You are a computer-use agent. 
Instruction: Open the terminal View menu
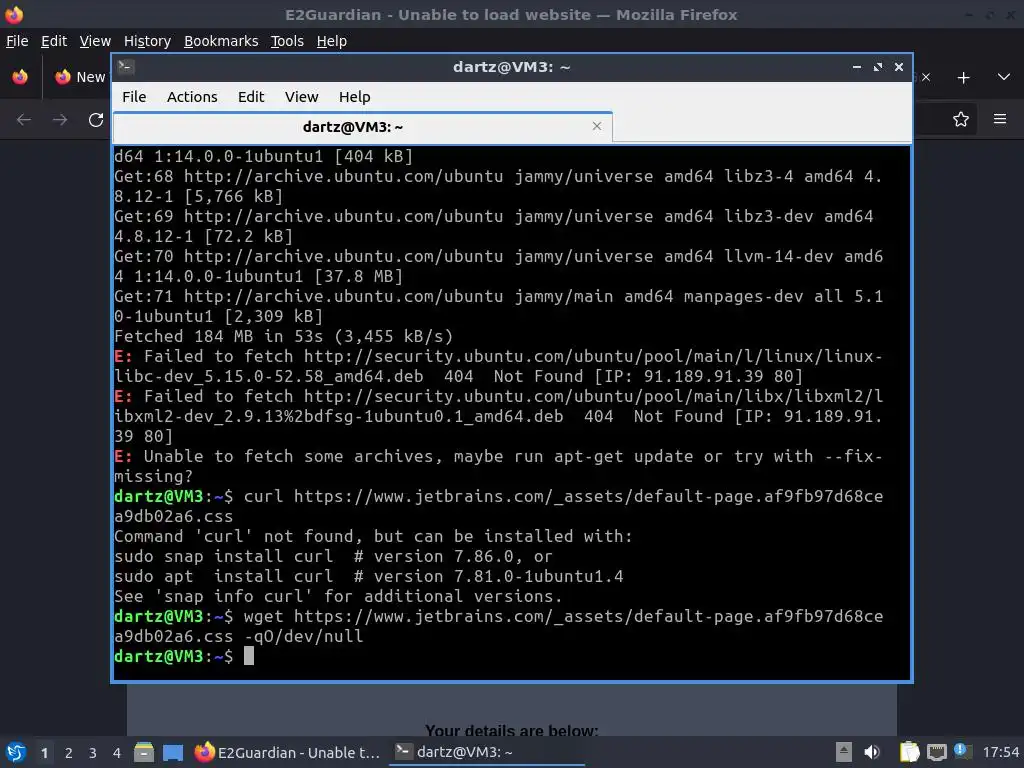pyautogui.click(x=301, y=97)
